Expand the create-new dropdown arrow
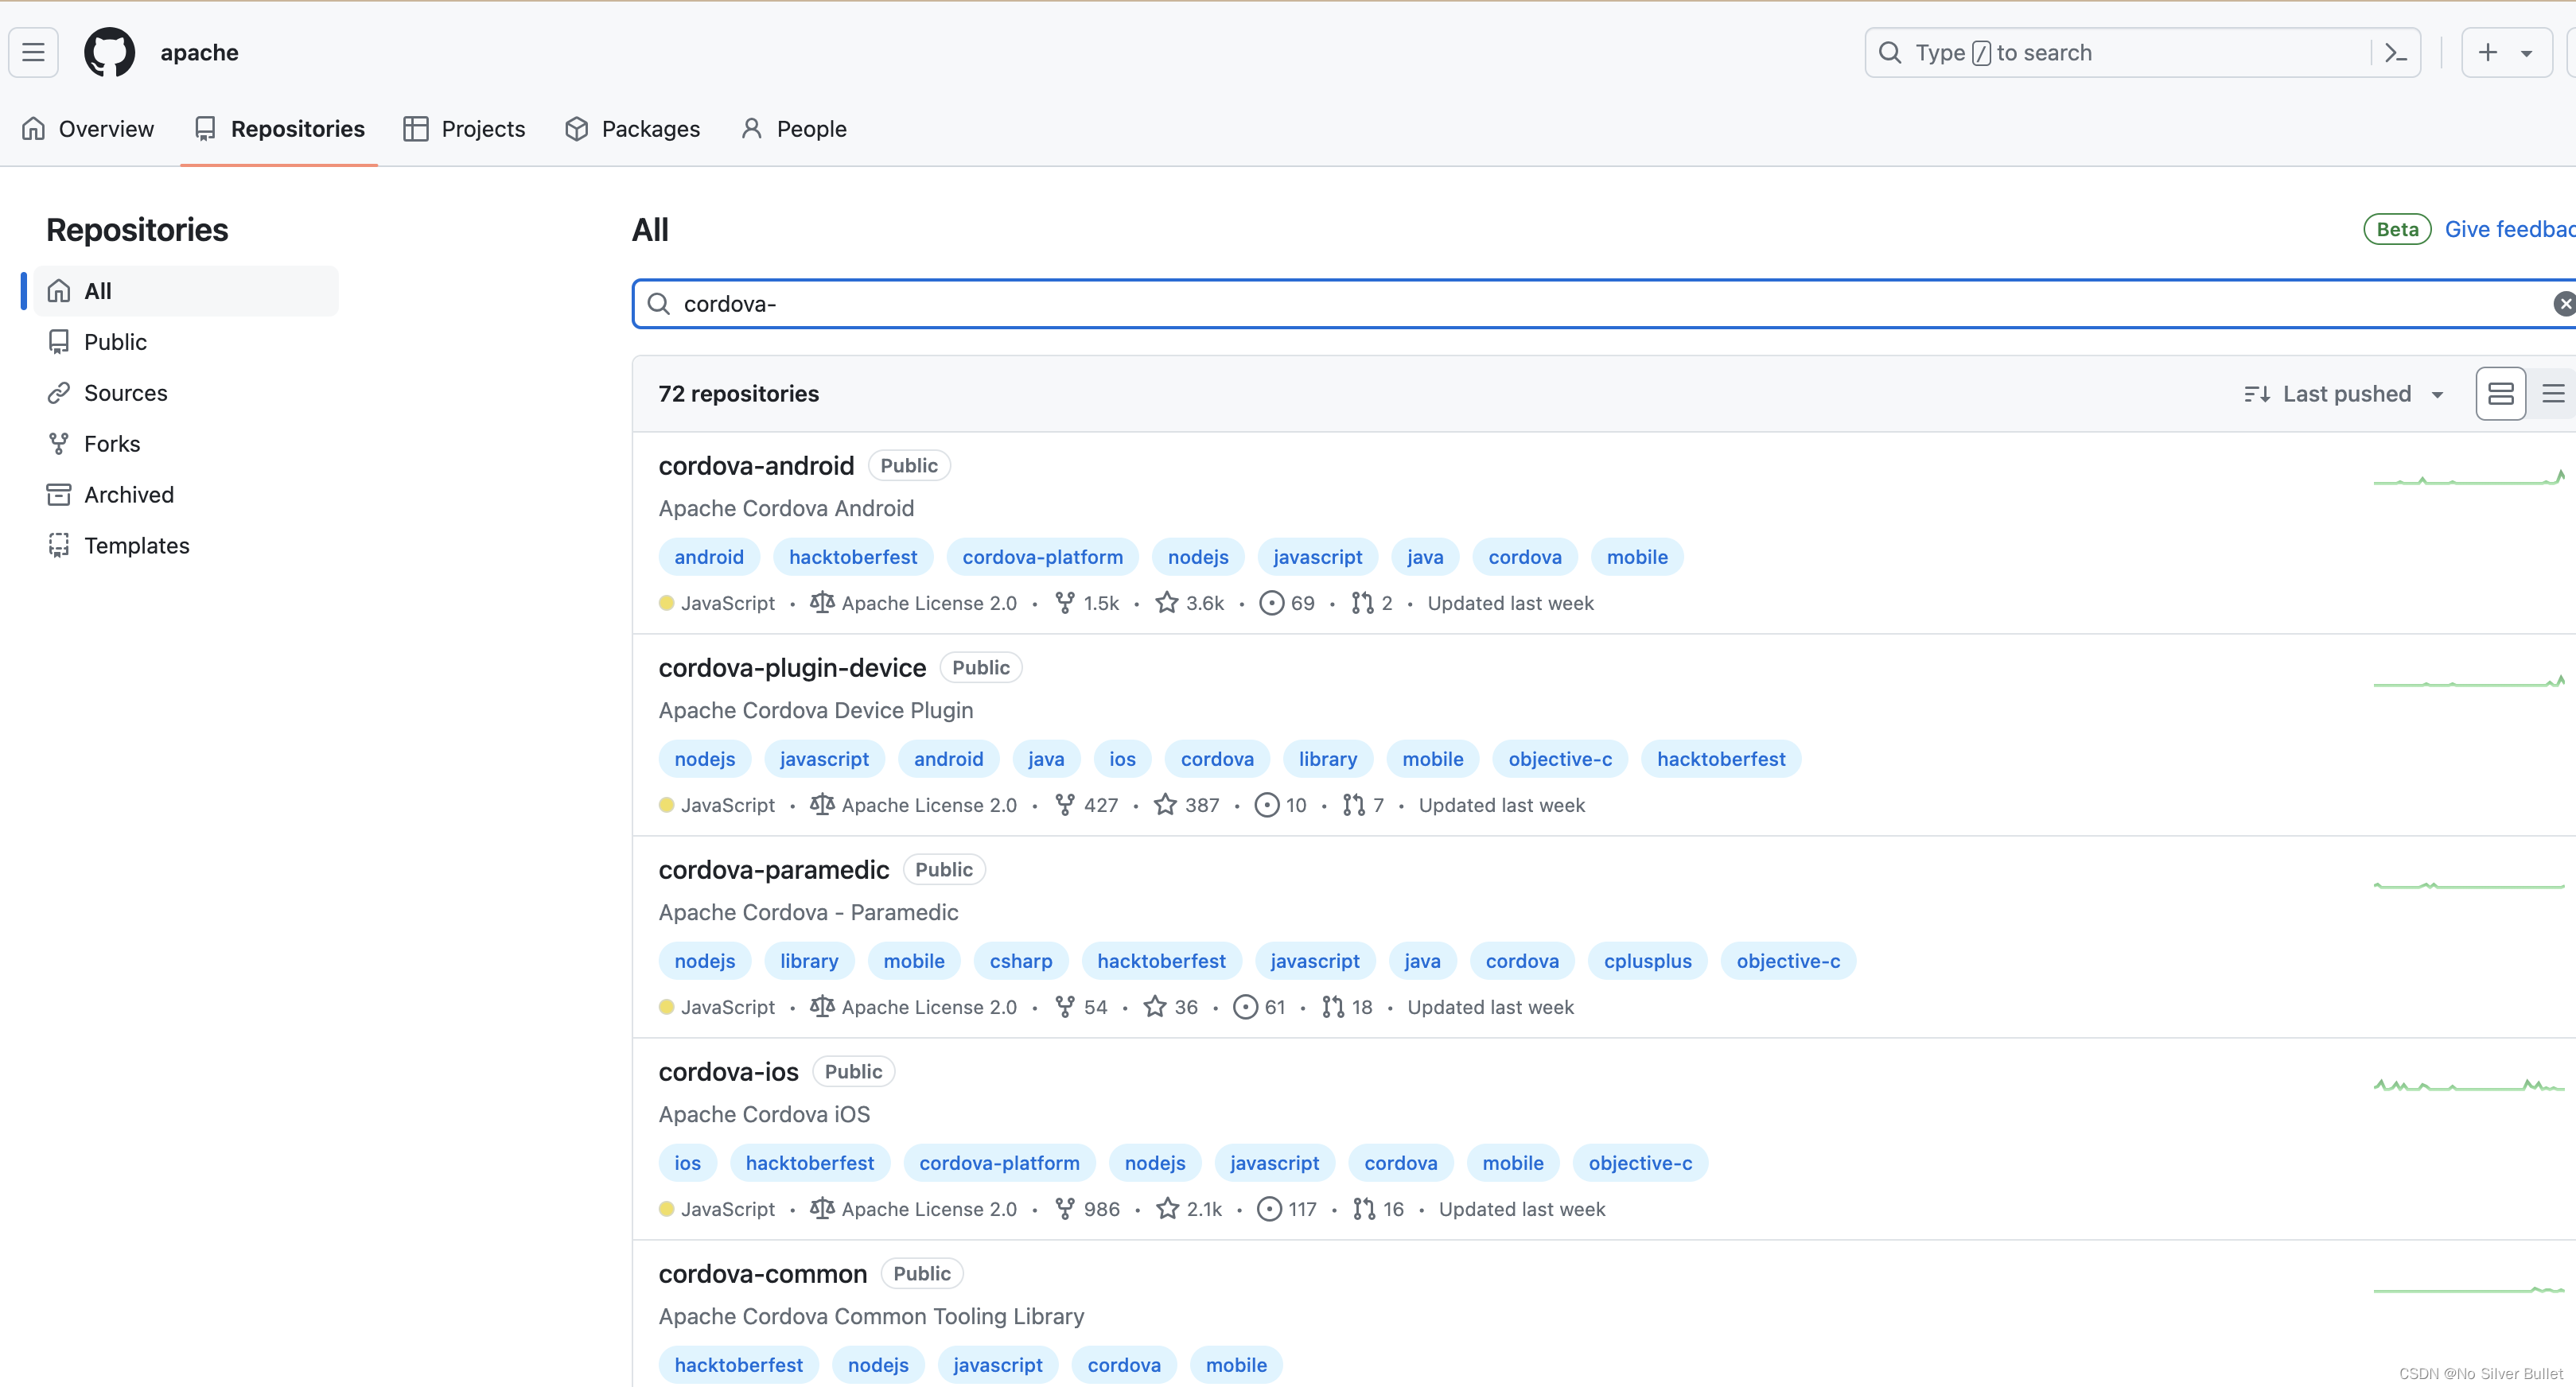Image resolution: width=2576 pixels, height=1387 pixels. click(x=2527, y=54)
